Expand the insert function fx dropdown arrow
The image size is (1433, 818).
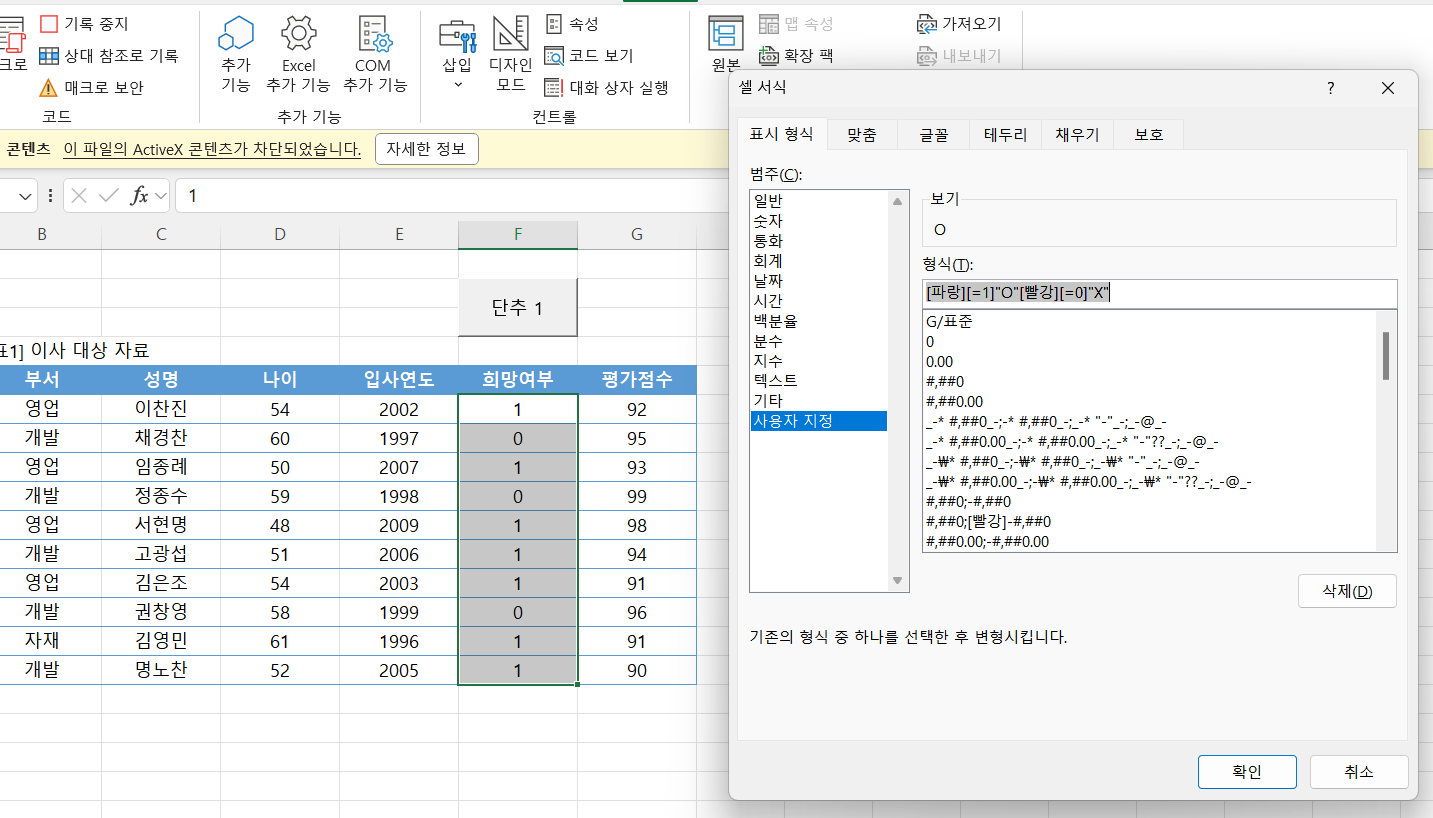click(161, 196)
